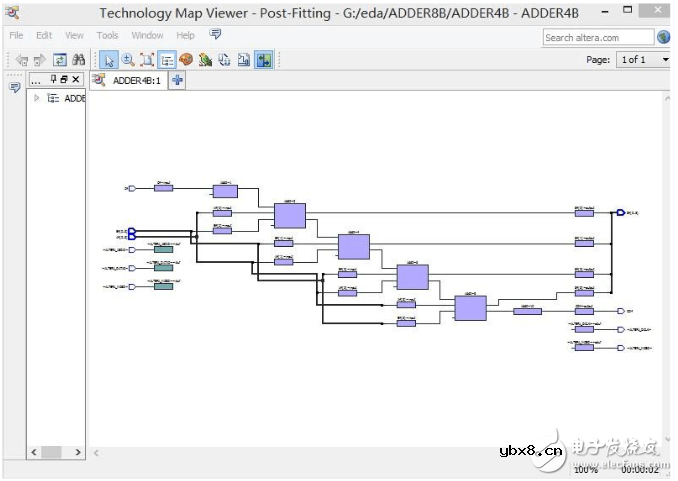Click the forward navigation arrow
This screenshot has height=481, width=678.
point(41,60)
